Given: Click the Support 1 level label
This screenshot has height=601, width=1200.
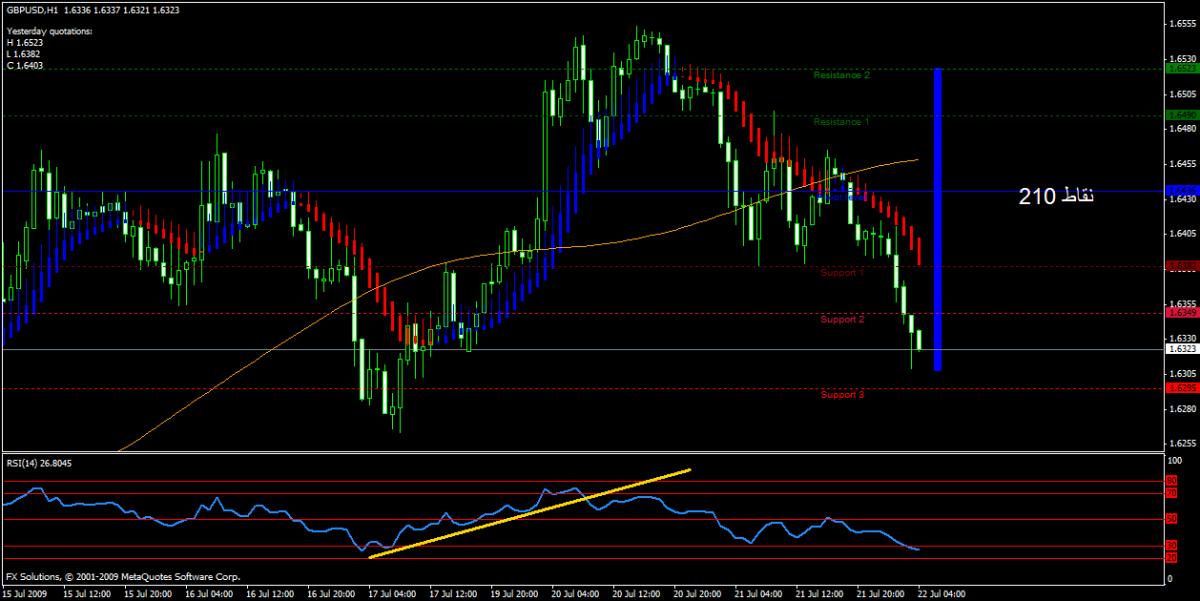Looking at the screenshot, I should (x=842, y=272).
